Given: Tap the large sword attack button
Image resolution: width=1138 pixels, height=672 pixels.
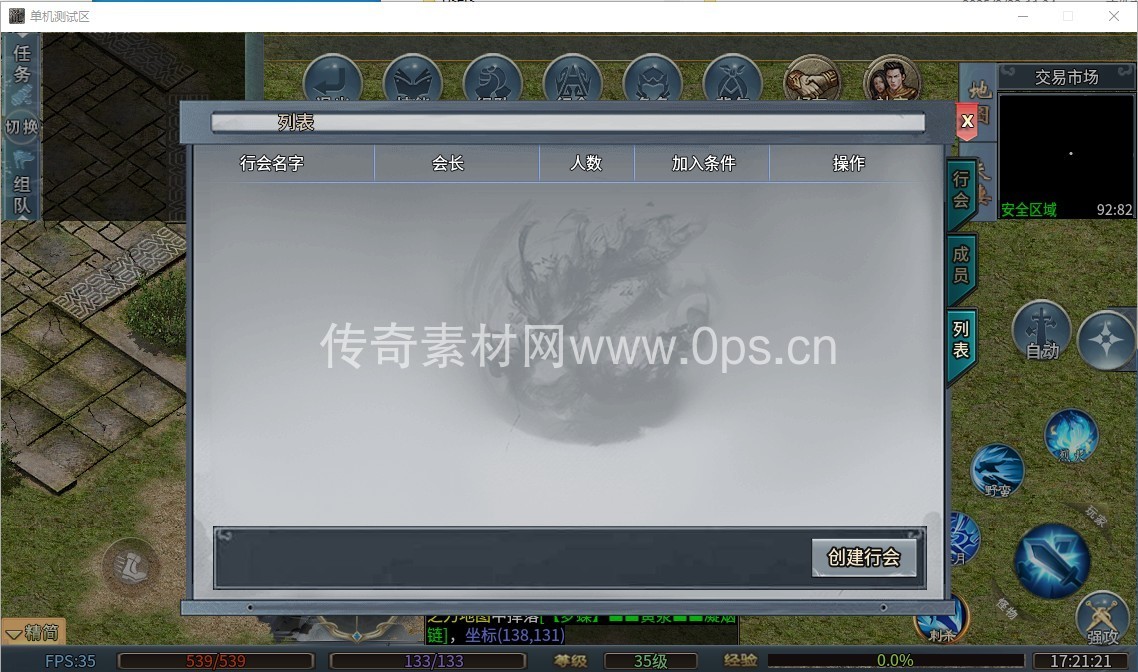Looking at the screenshot, I should 1052,559.
